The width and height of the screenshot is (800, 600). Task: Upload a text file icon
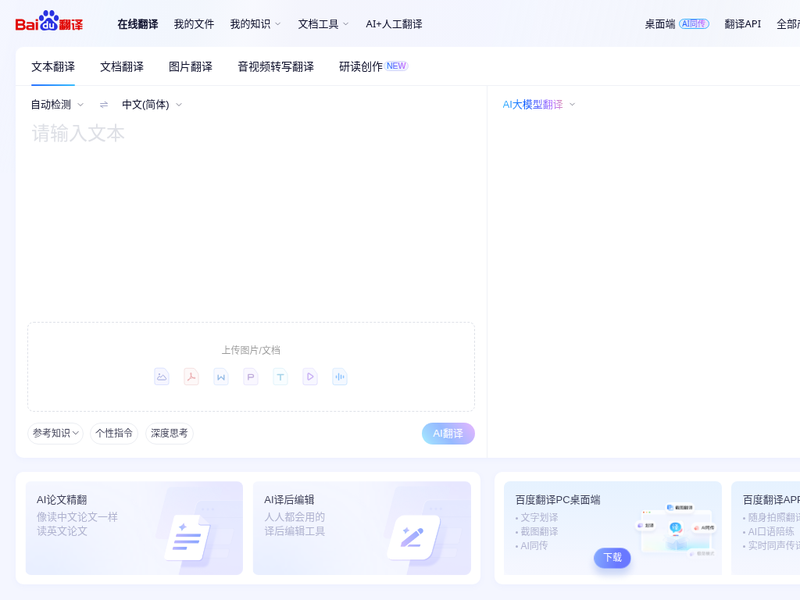(x=280, y=377)
